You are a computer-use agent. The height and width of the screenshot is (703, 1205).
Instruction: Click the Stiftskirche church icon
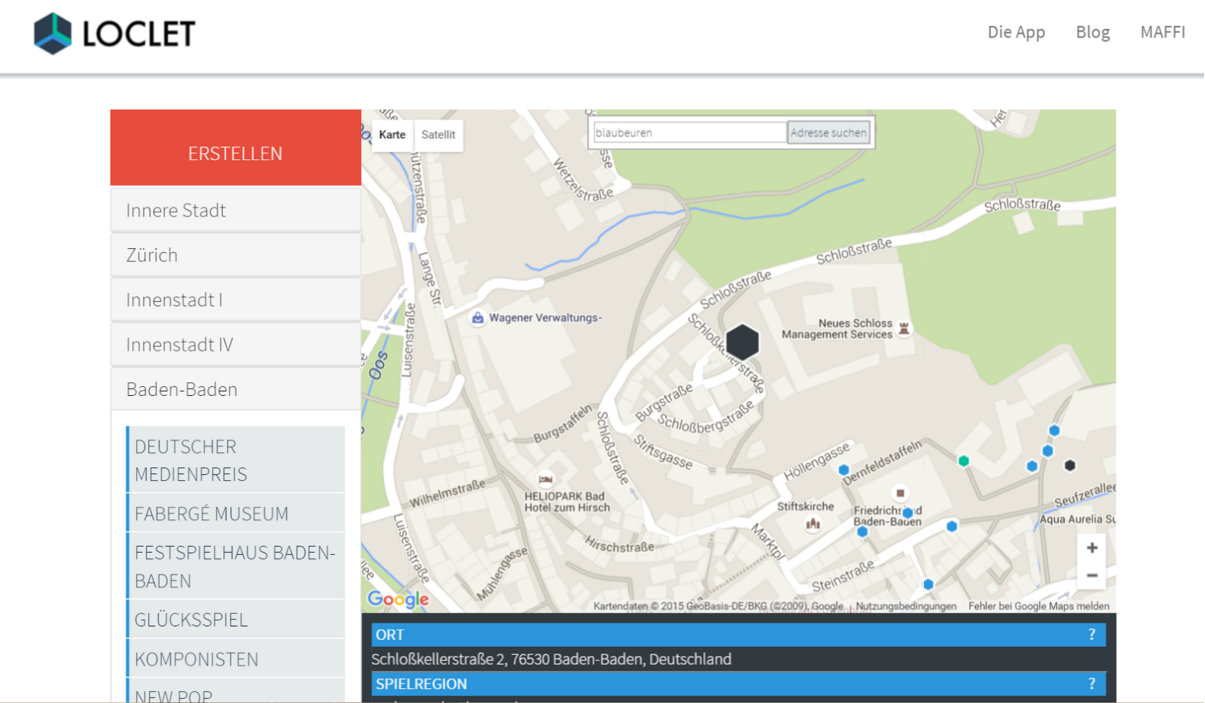(813, 522)
